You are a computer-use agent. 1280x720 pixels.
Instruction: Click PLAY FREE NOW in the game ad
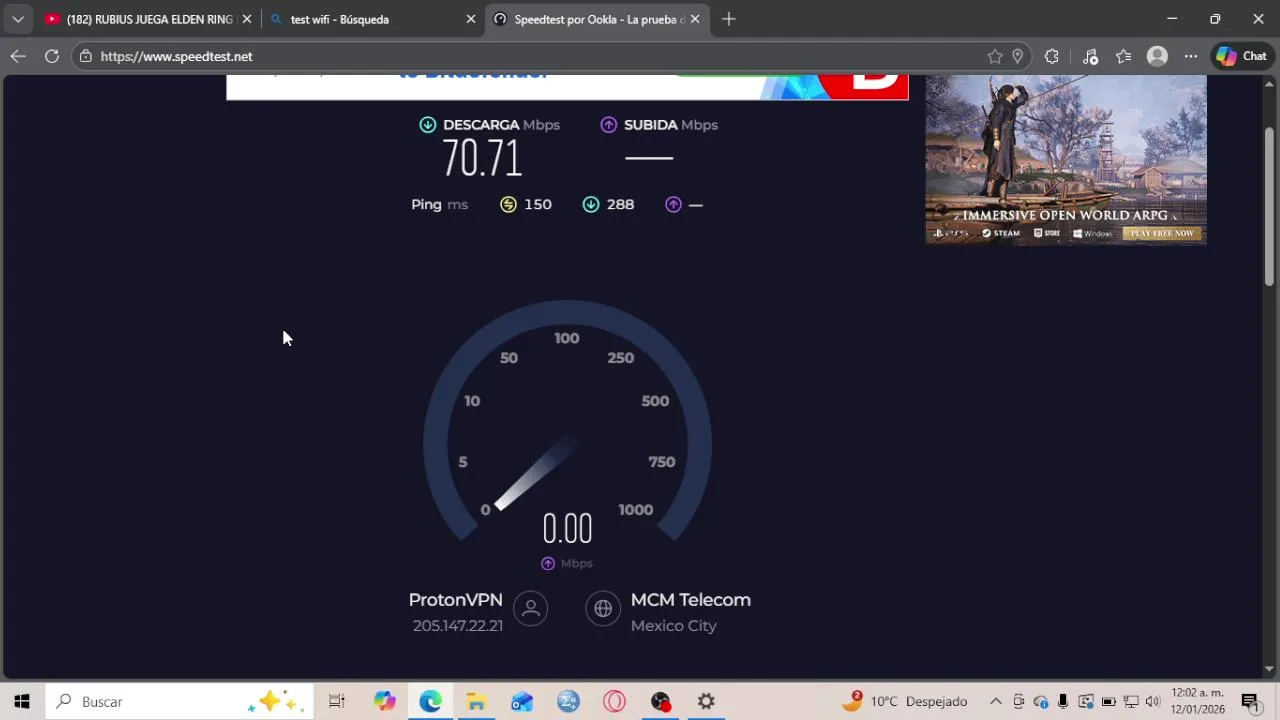pos(1162,233)
